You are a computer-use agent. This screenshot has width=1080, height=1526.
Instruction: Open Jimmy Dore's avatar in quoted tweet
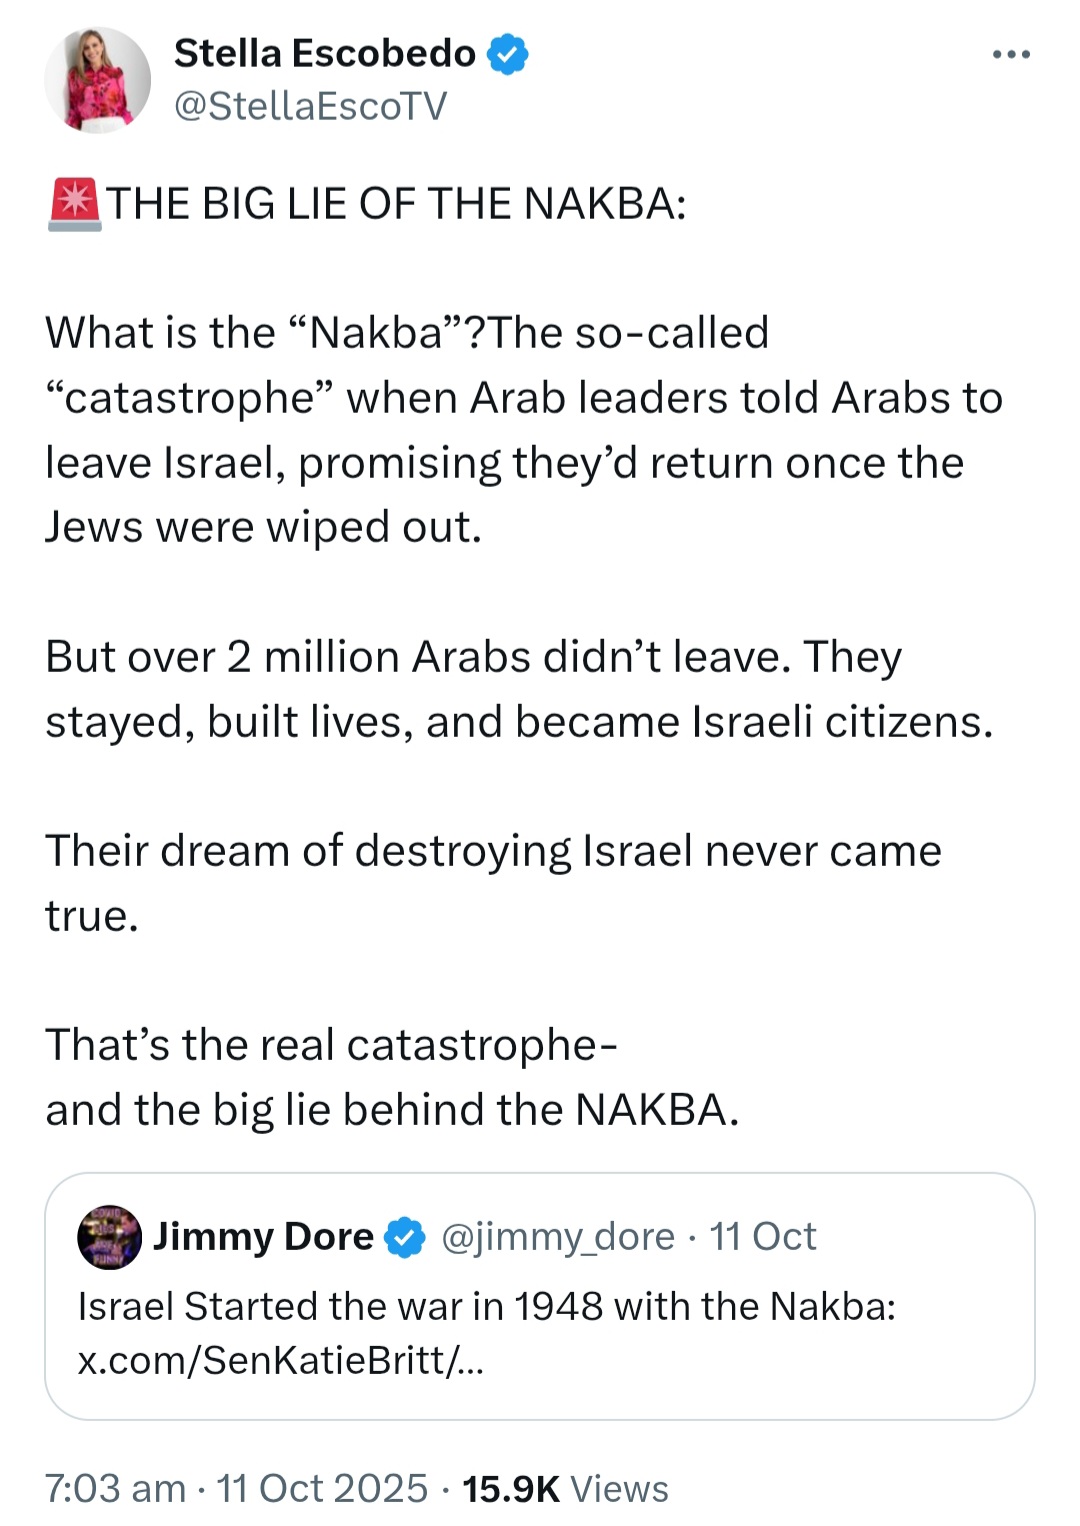(x=110, y=1237)
